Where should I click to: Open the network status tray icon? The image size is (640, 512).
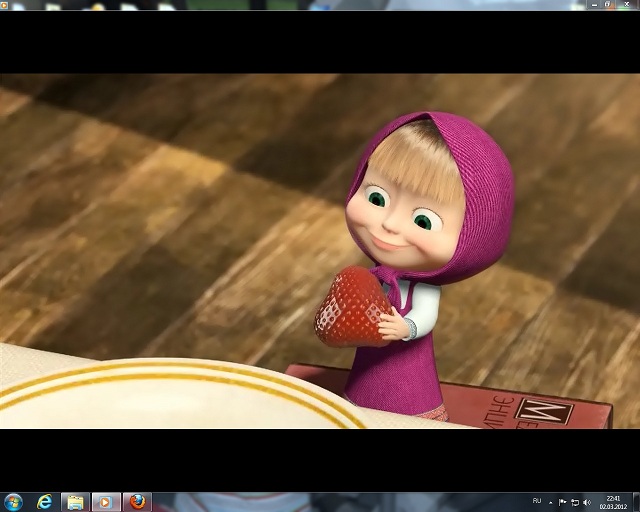click(x=575, y=502)
